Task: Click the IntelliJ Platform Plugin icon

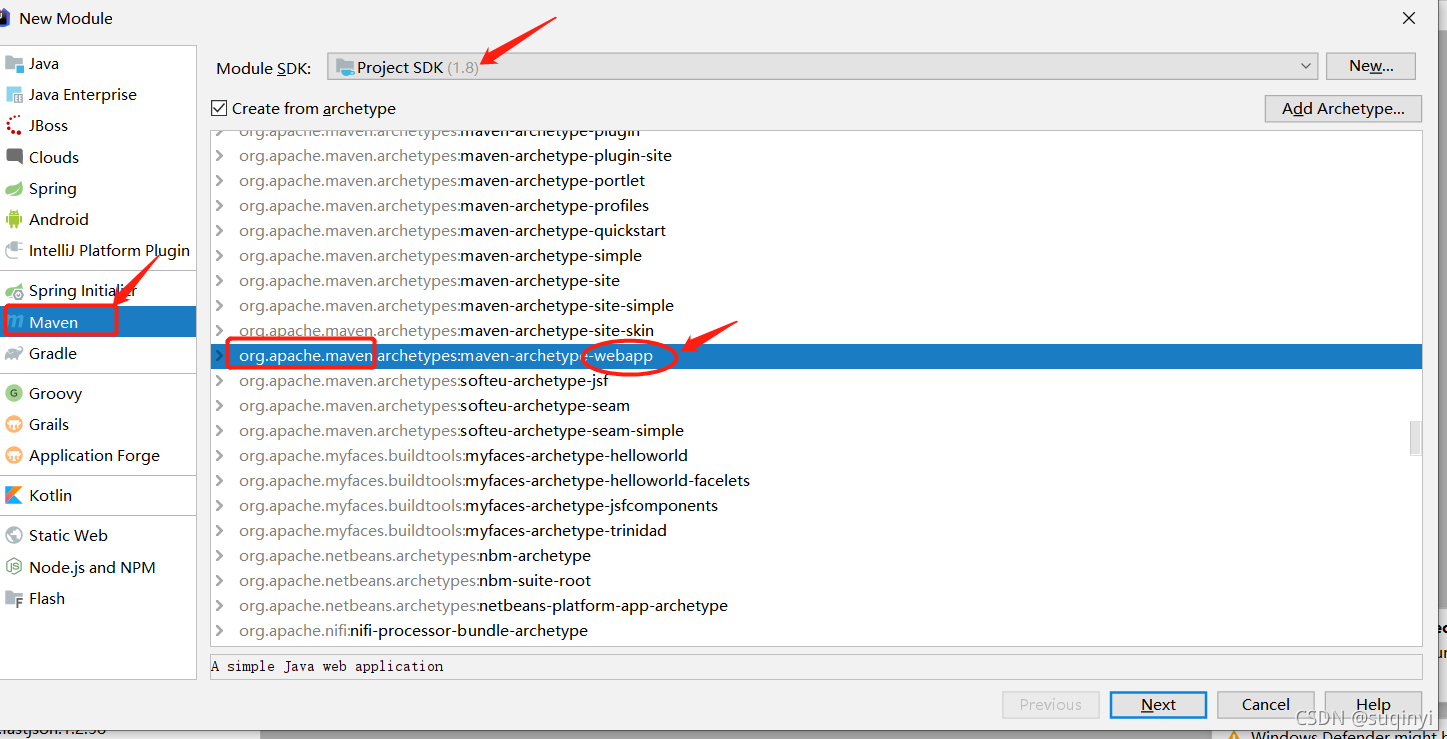Action: click(14, 251)
